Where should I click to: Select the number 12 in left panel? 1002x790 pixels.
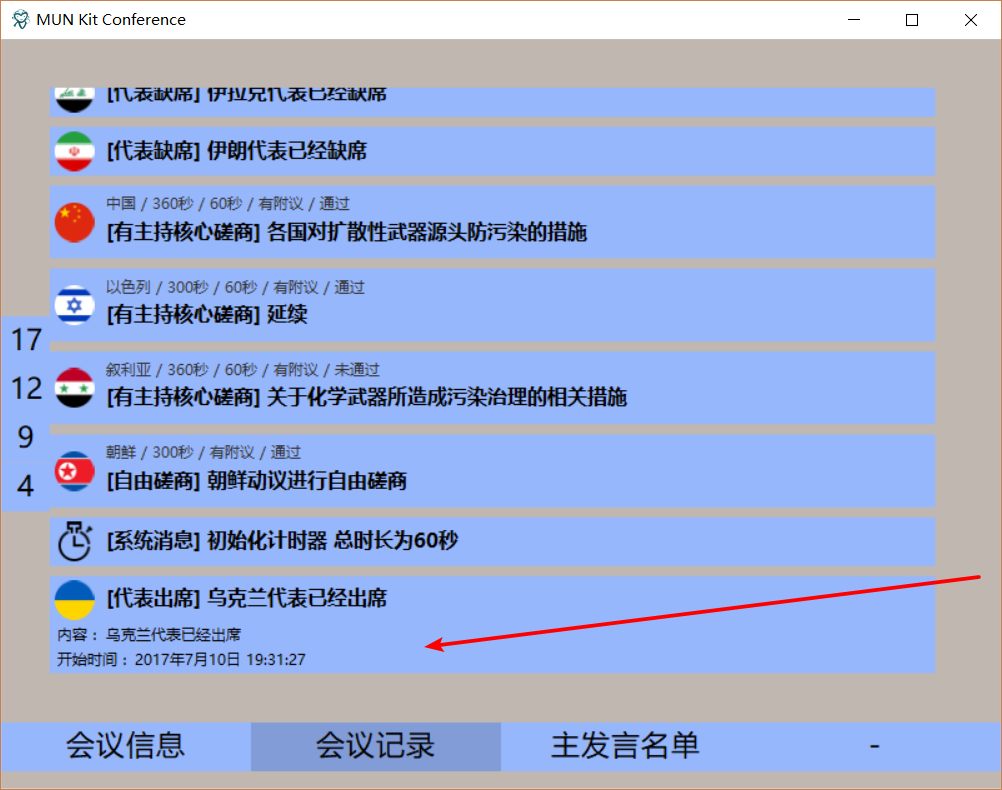coord(25,388)
